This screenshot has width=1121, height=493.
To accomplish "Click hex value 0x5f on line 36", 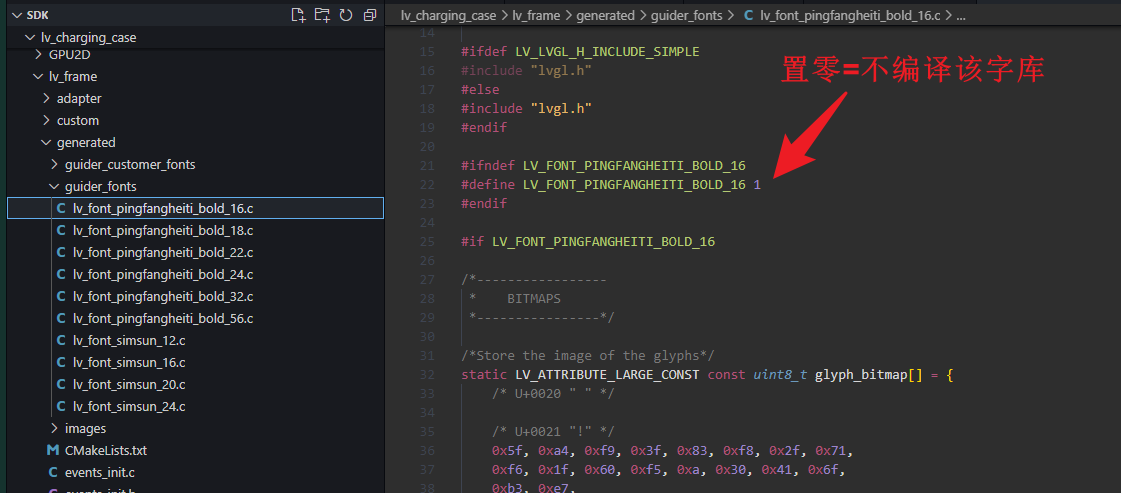I will tap(507, 451).
